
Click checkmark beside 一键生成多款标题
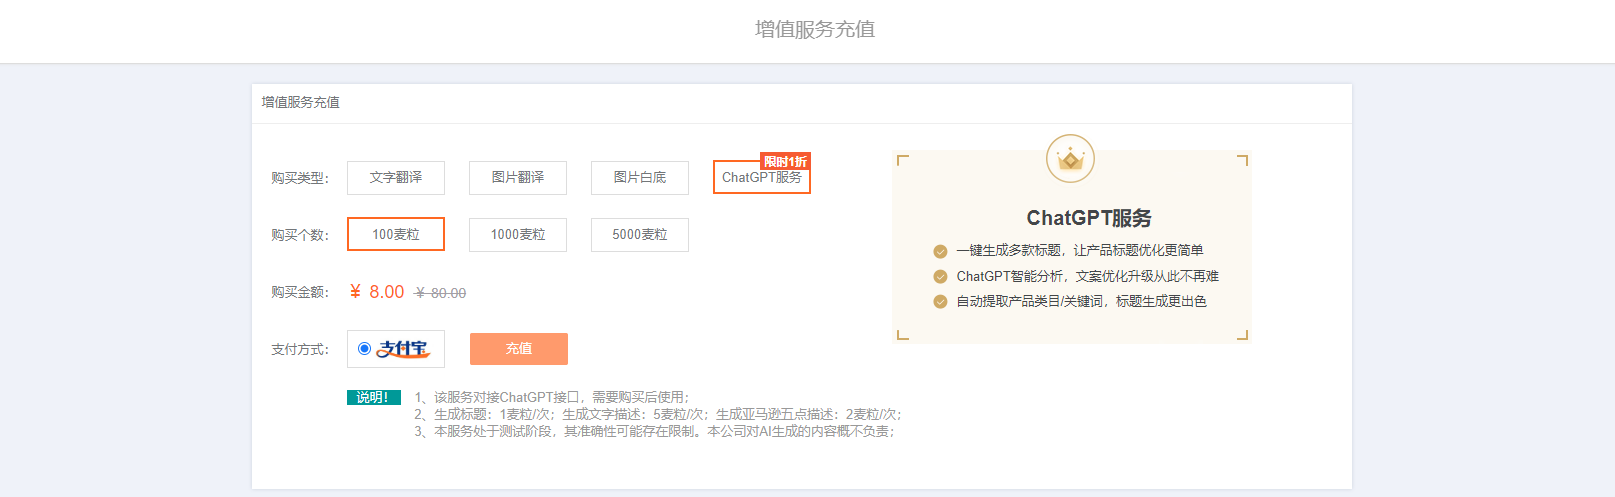coord(940,251)
